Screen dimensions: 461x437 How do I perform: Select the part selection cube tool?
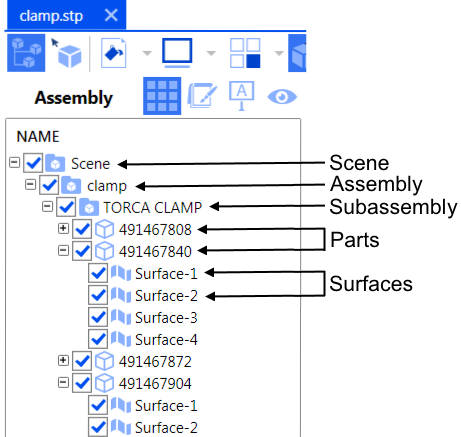[66, 53]
